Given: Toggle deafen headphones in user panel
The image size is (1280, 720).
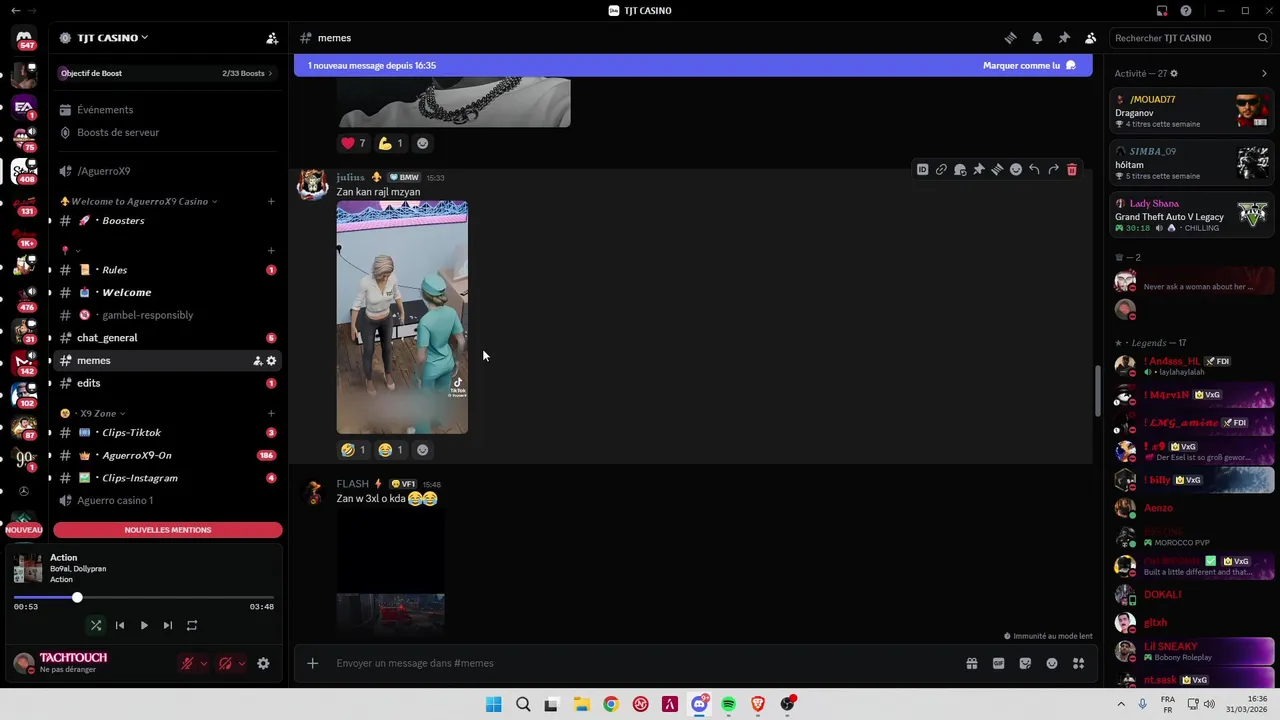Looking at the screenshot, I should tap(225, 663).
